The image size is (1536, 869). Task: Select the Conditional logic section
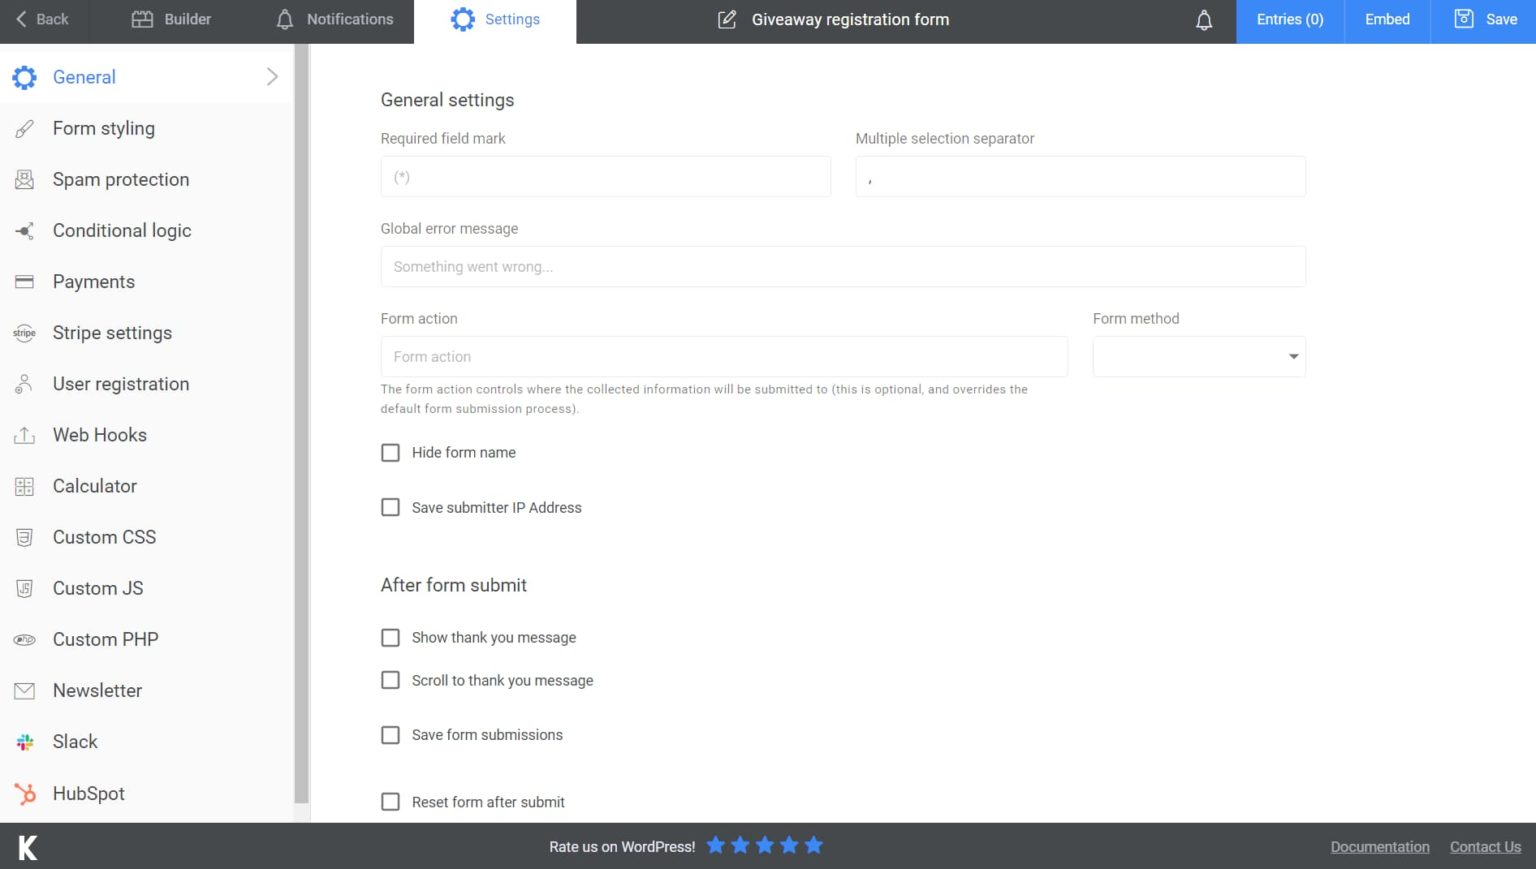tap(121, 230)
